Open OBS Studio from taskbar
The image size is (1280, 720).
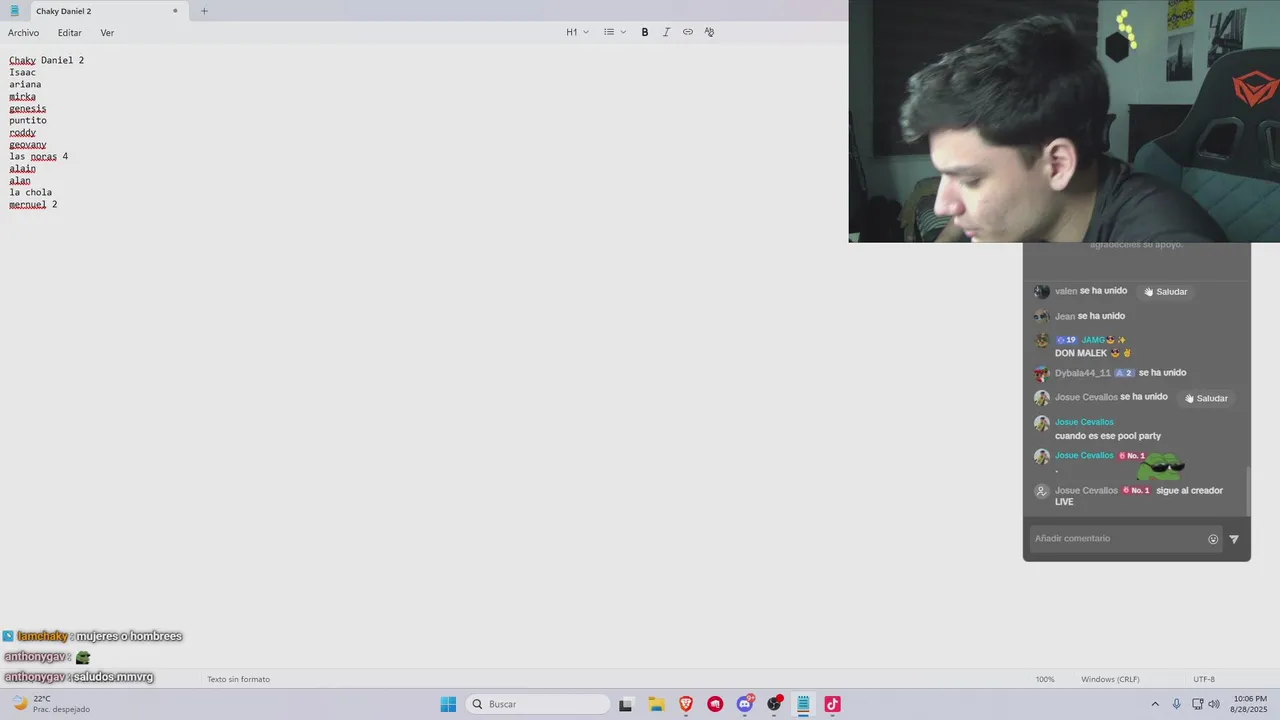pyautogui.click(x=774, y=704)
